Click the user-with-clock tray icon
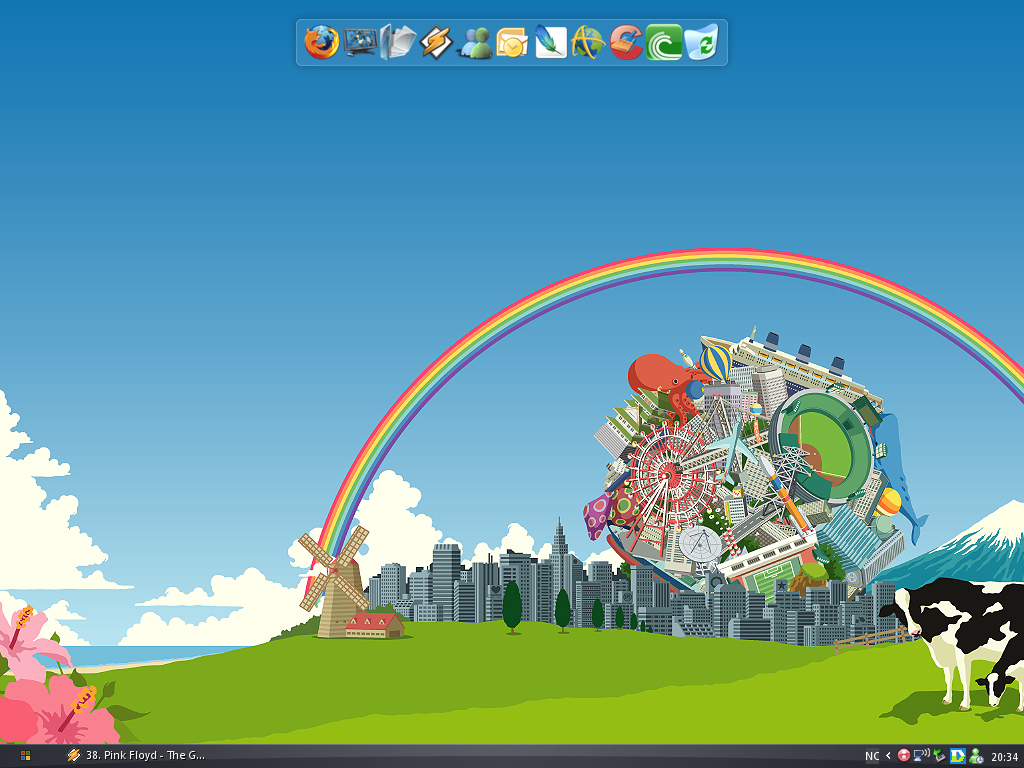The height and width of the screenshot is (768, 1024). (x=976, y=756)
